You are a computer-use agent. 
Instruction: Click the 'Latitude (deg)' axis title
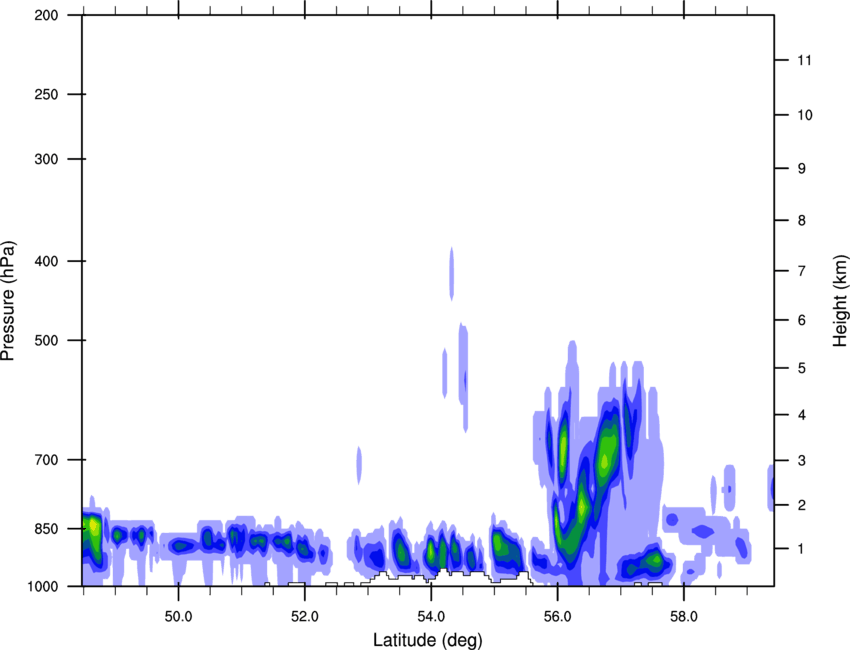(x=428, y=640)
